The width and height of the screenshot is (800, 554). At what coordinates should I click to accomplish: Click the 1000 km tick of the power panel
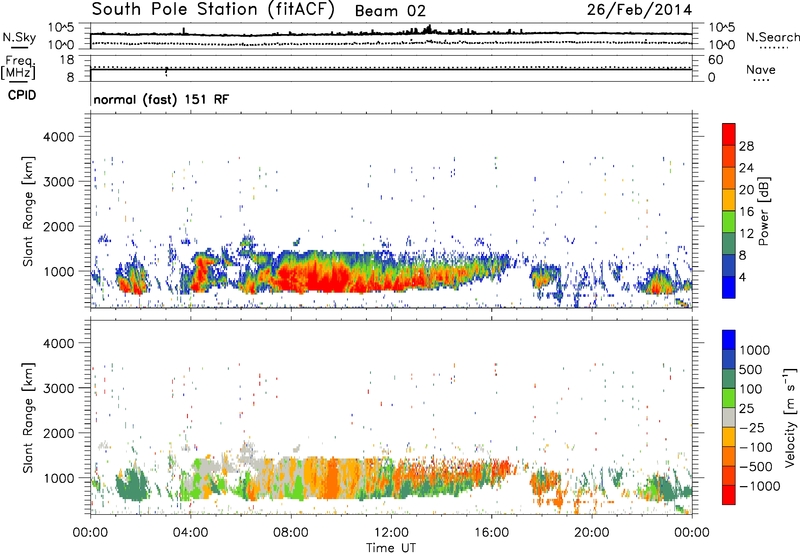coord(58,272)
